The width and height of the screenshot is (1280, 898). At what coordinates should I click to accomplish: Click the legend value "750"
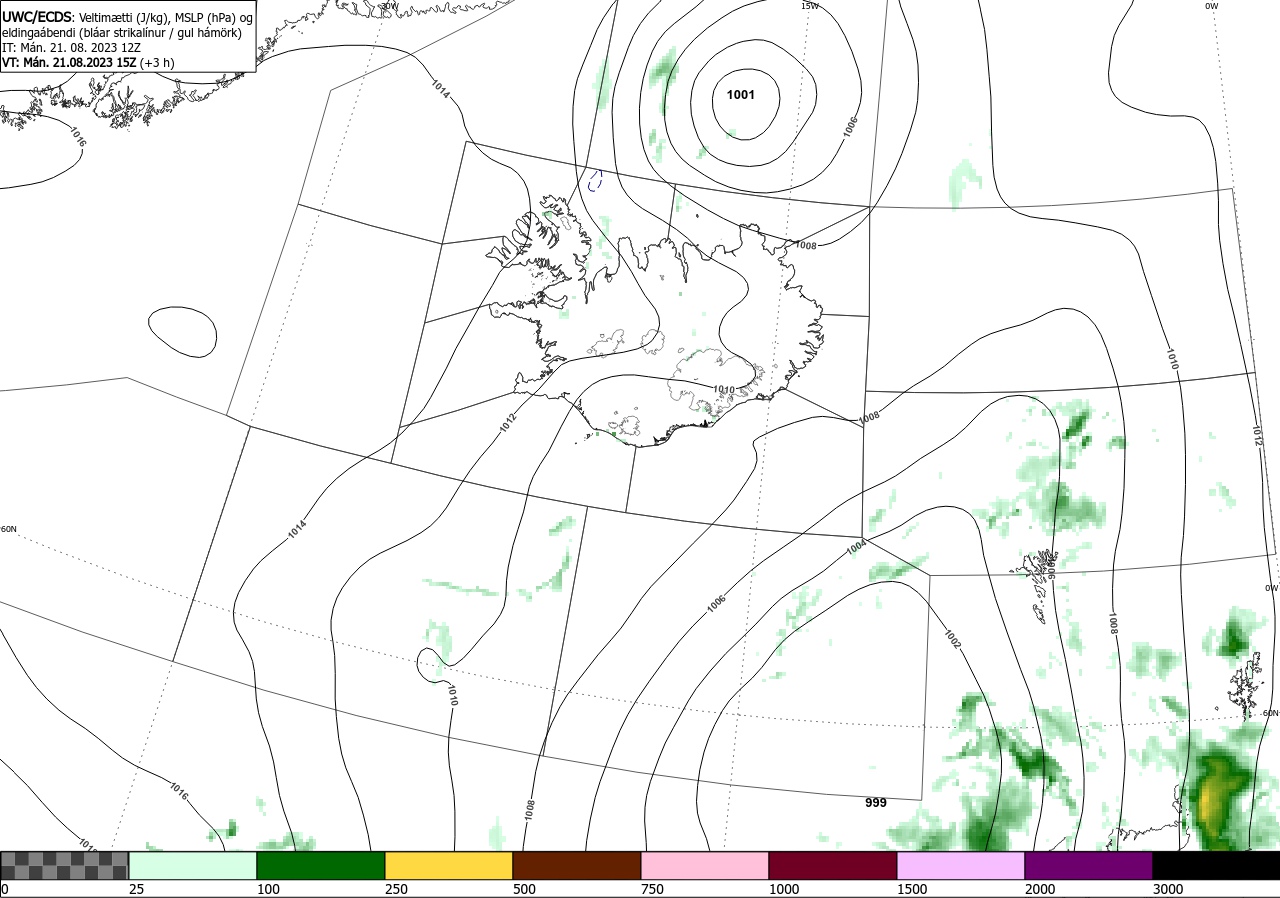652,889
